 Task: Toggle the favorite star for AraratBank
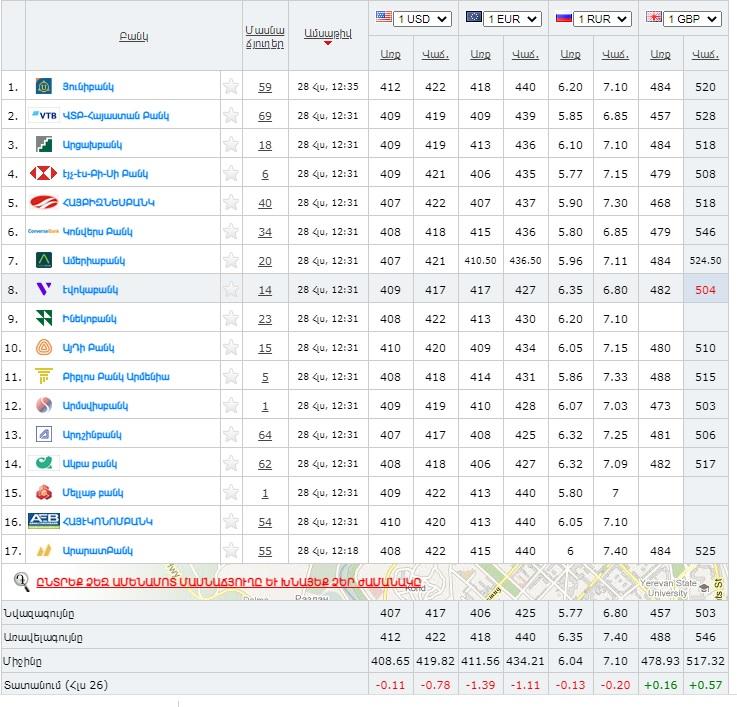[231, 551]
